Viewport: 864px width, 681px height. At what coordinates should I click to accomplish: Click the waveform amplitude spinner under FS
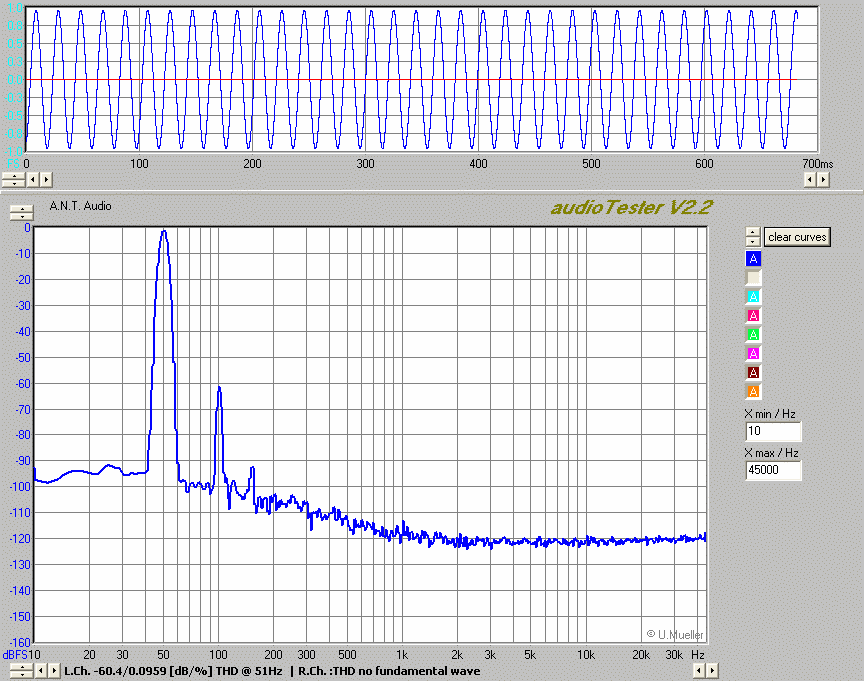[x=13, y=180]
